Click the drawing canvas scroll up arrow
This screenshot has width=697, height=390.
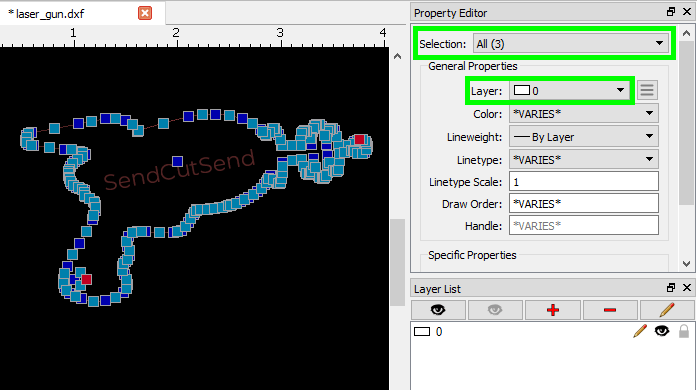coord(397,56)
